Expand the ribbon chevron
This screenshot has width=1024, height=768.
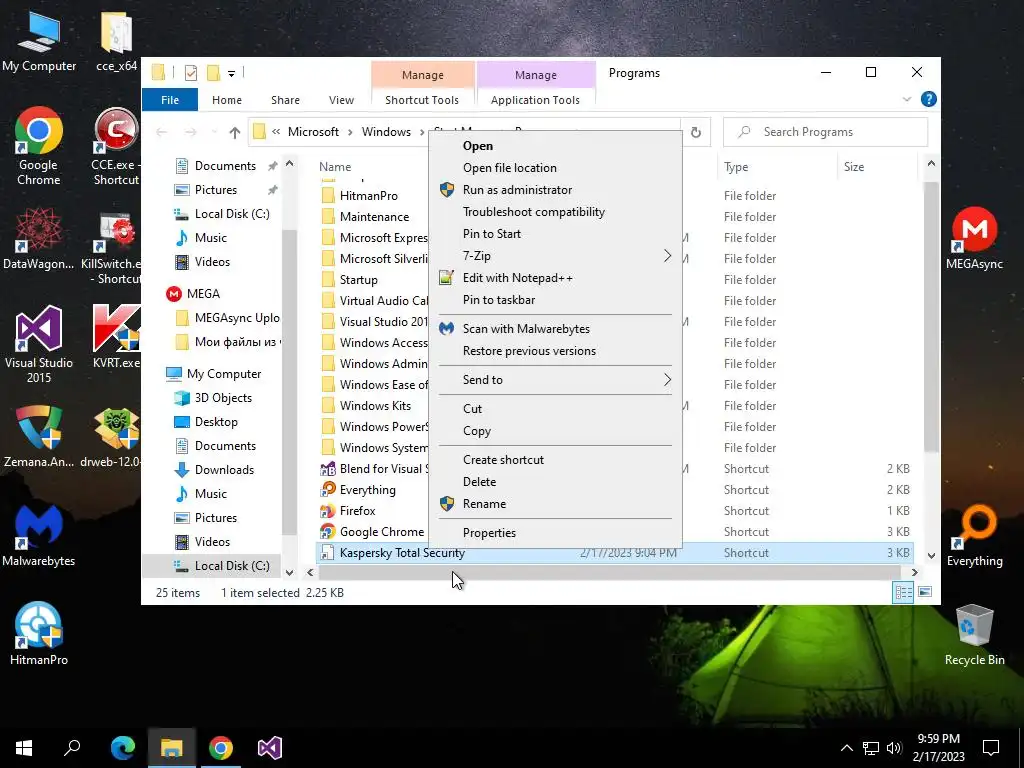906,99
